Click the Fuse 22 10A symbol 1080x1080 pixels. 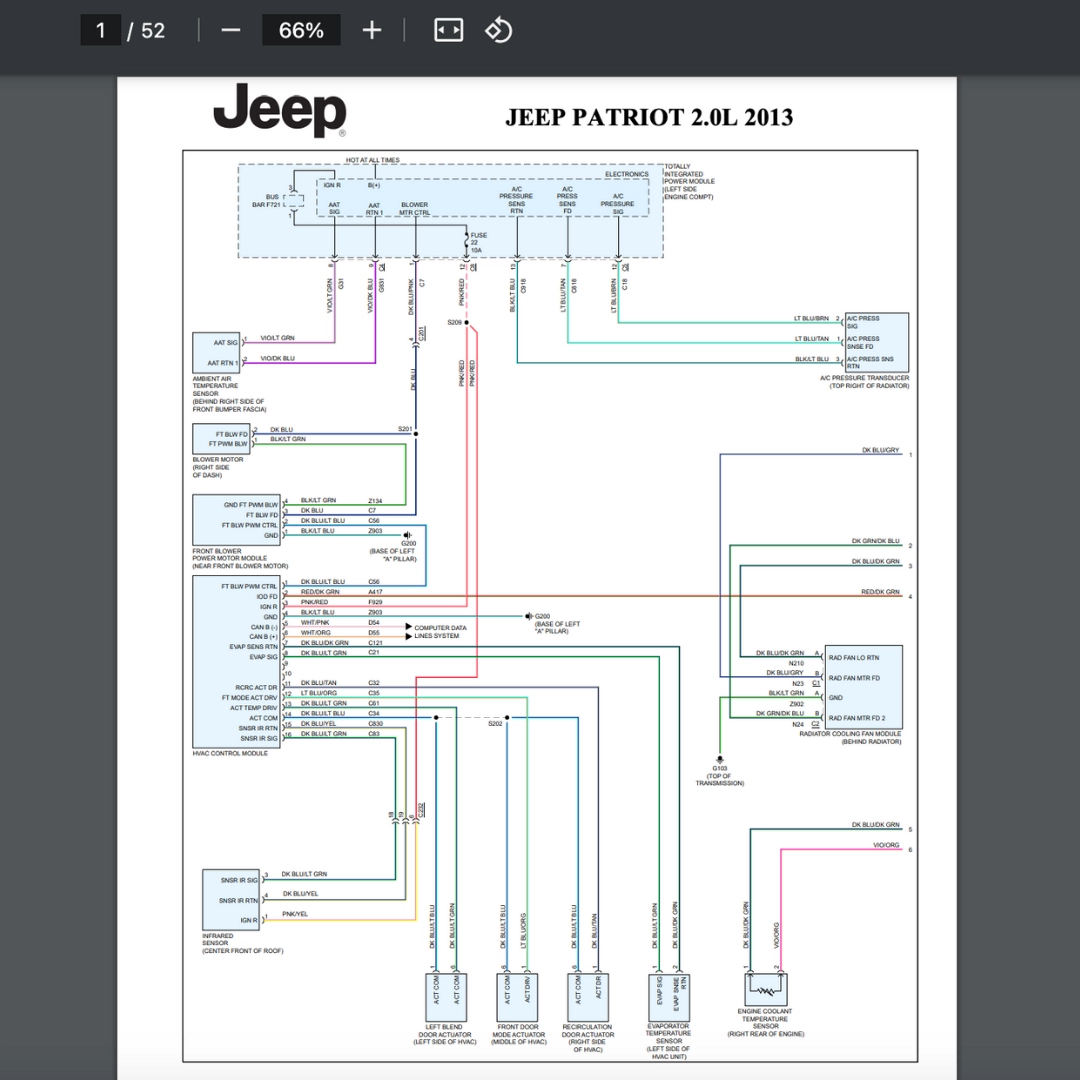click(467, 242)
